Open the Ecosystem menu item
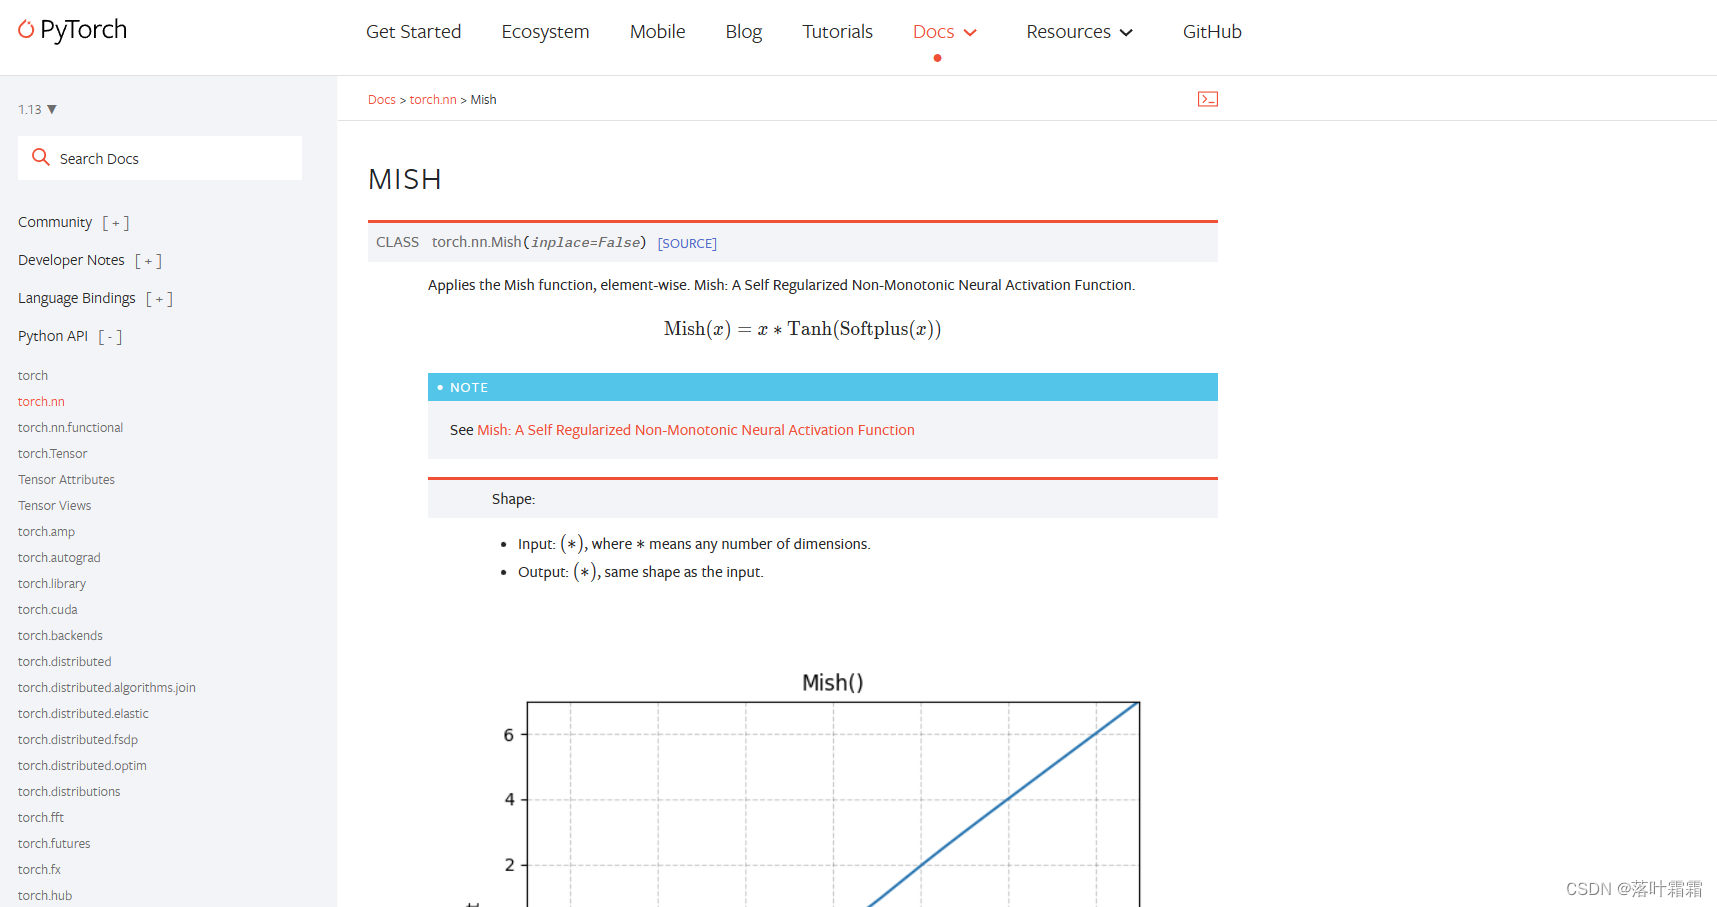The width and height of the screenshot is (1717, 907). pyautogui.click(x=546, y=32)
